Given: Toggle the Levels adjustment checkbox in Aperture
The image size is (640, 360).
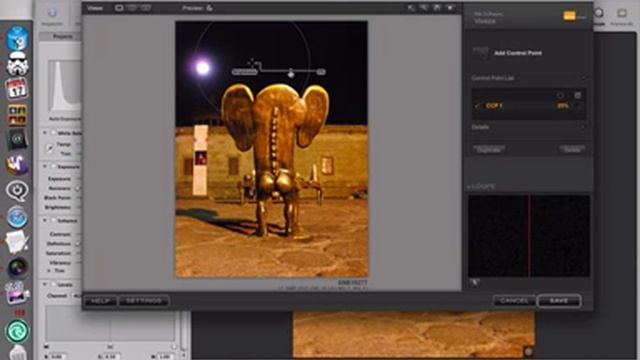Looking at the screenshot, I should pos(53,284).
